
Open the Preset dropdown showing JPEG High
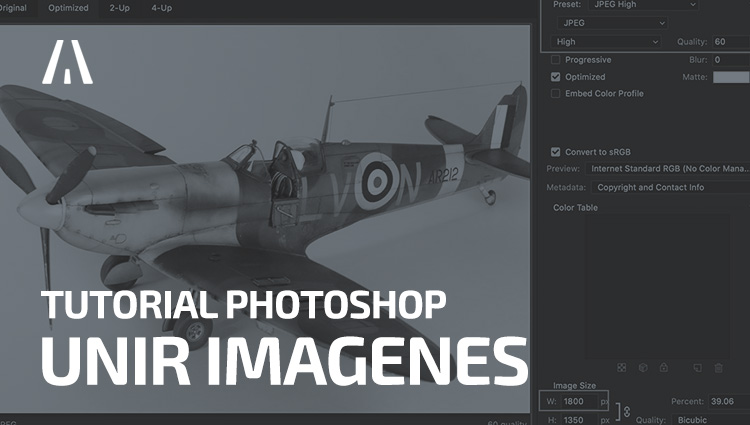[x=643, y=5]
